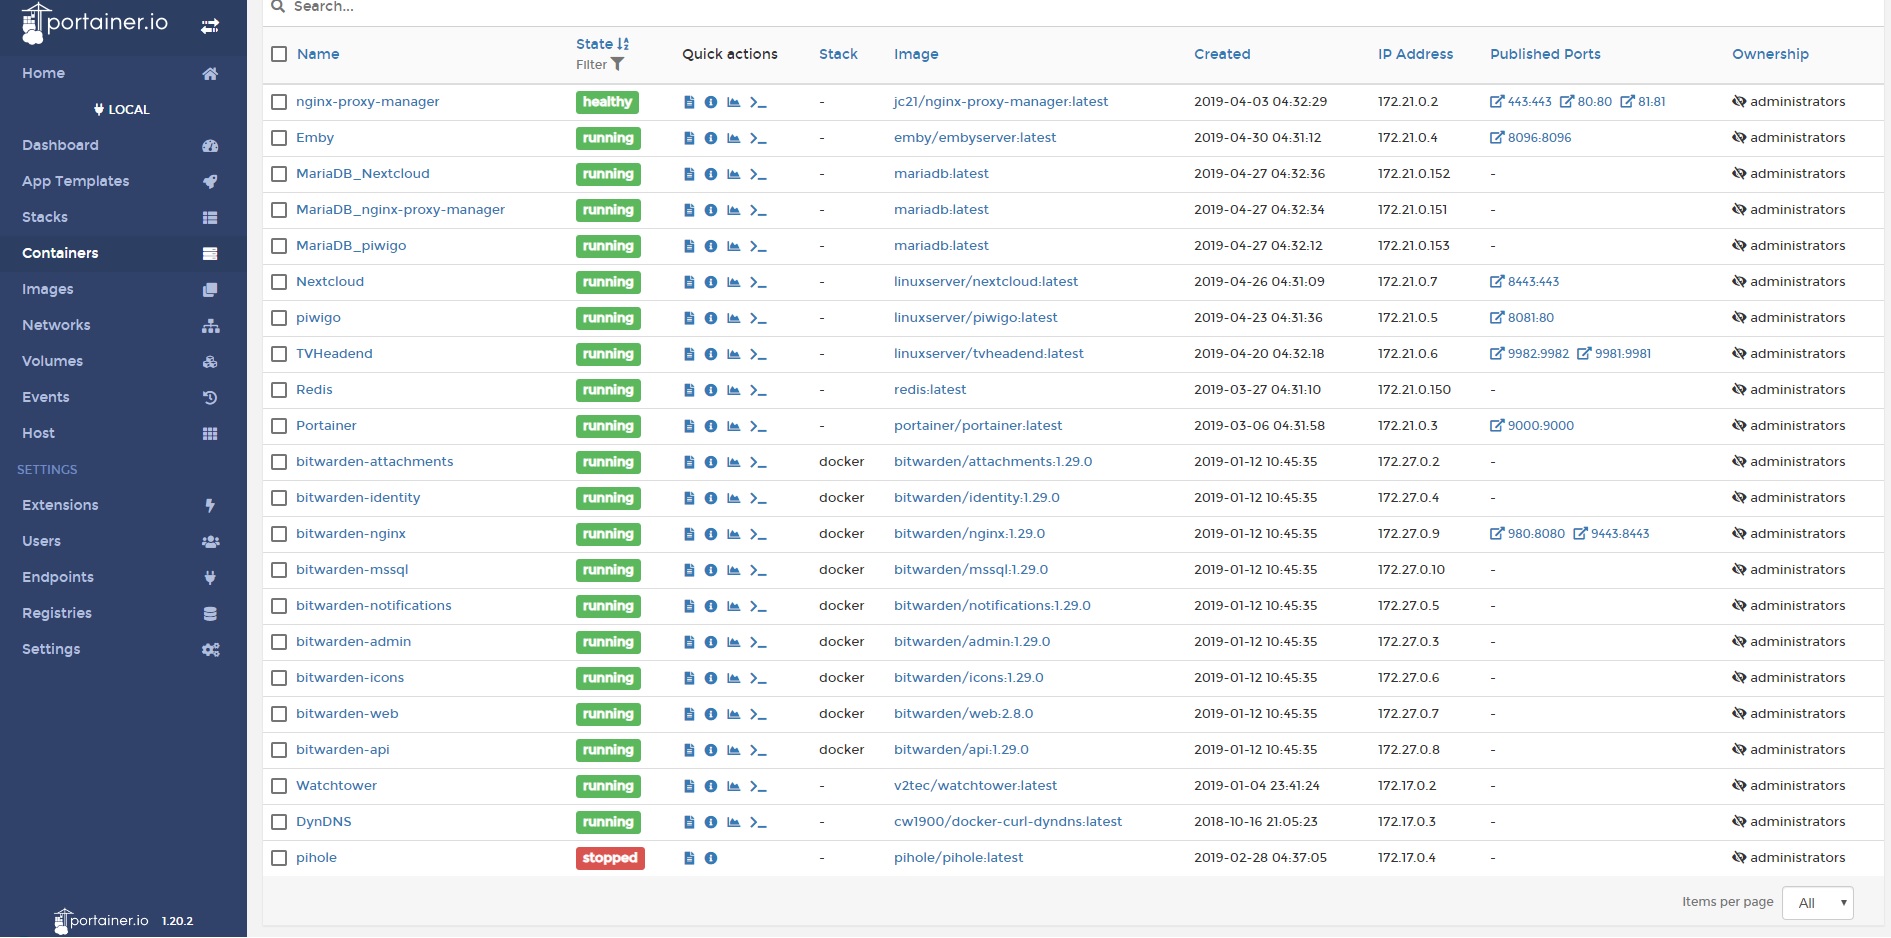Open stats icon for bitwarden-web
The height and width of the screenshot is (938, 1891).
point(733,714)
